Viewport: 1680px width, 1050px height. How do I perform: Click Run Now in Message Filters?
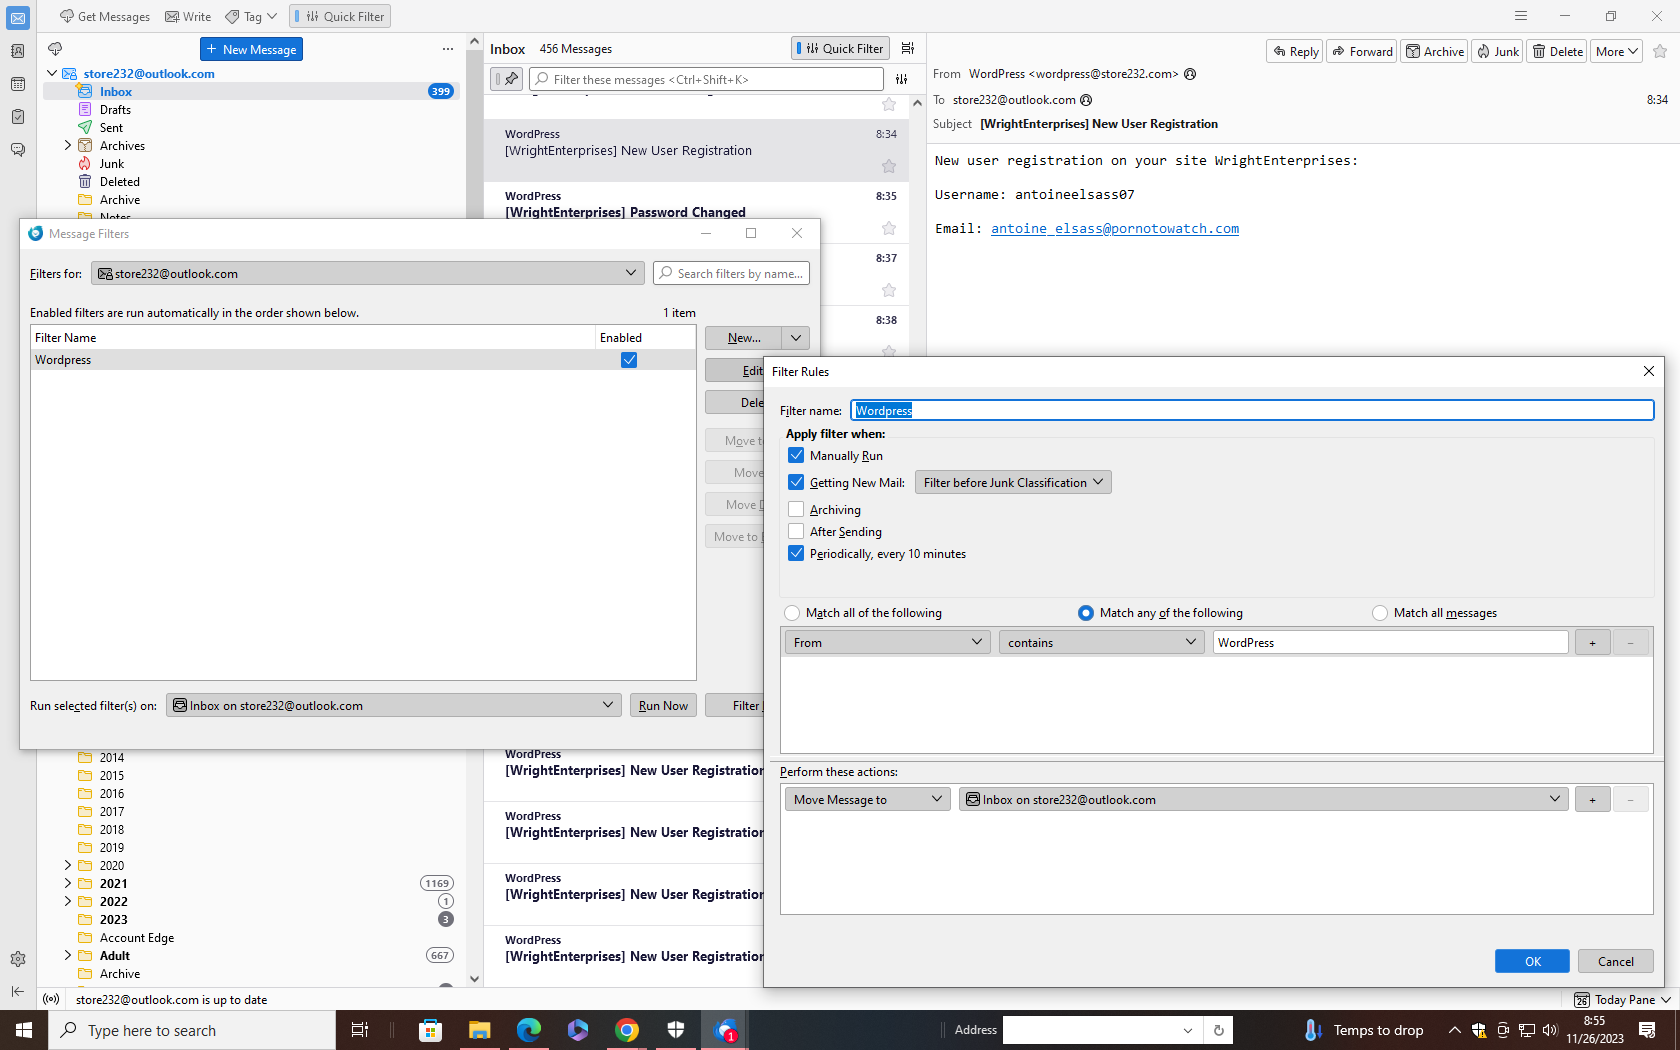pos(663,705)
